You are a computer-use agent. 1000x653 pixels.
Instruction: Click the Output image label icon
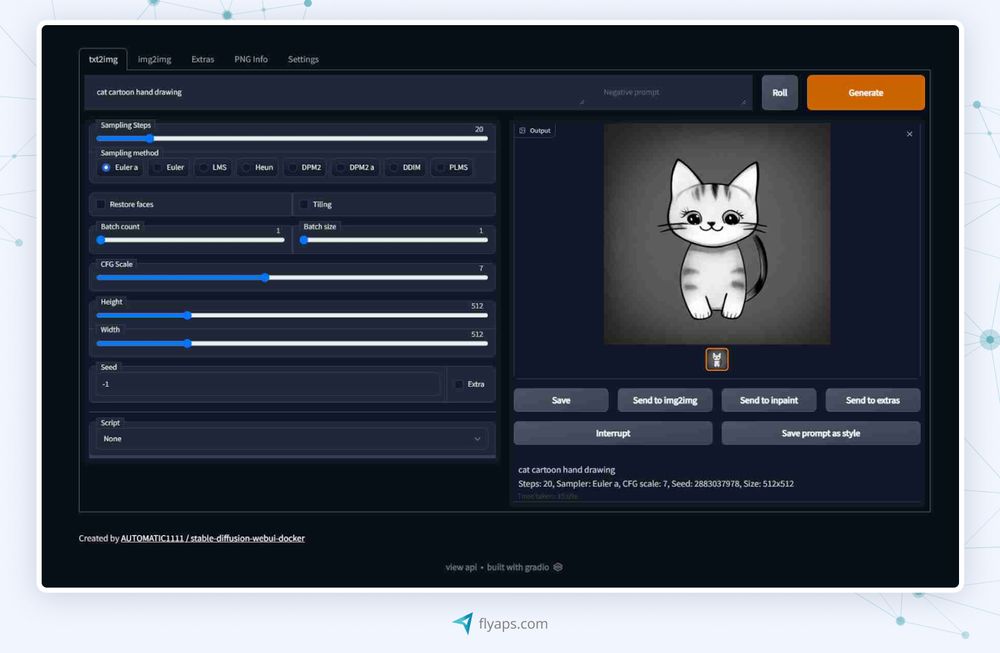[522, 131]
